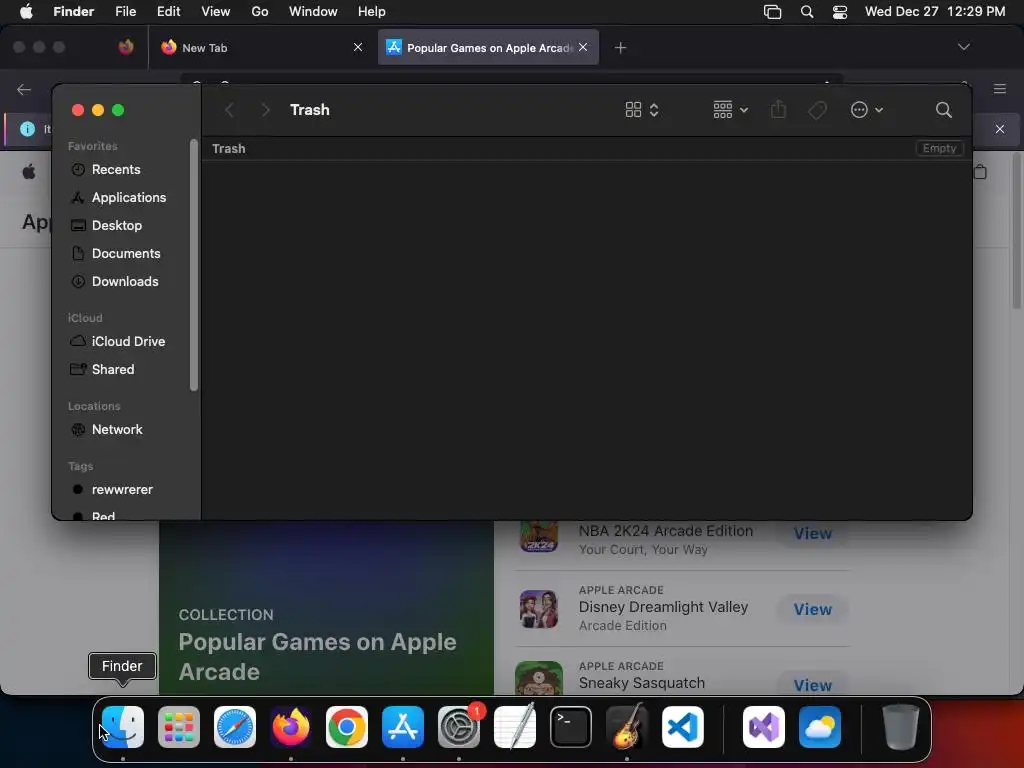Image resolution: width=1024 pixels, height=768 pixels.
Task: Open the File menu
Action: (125, 12)
